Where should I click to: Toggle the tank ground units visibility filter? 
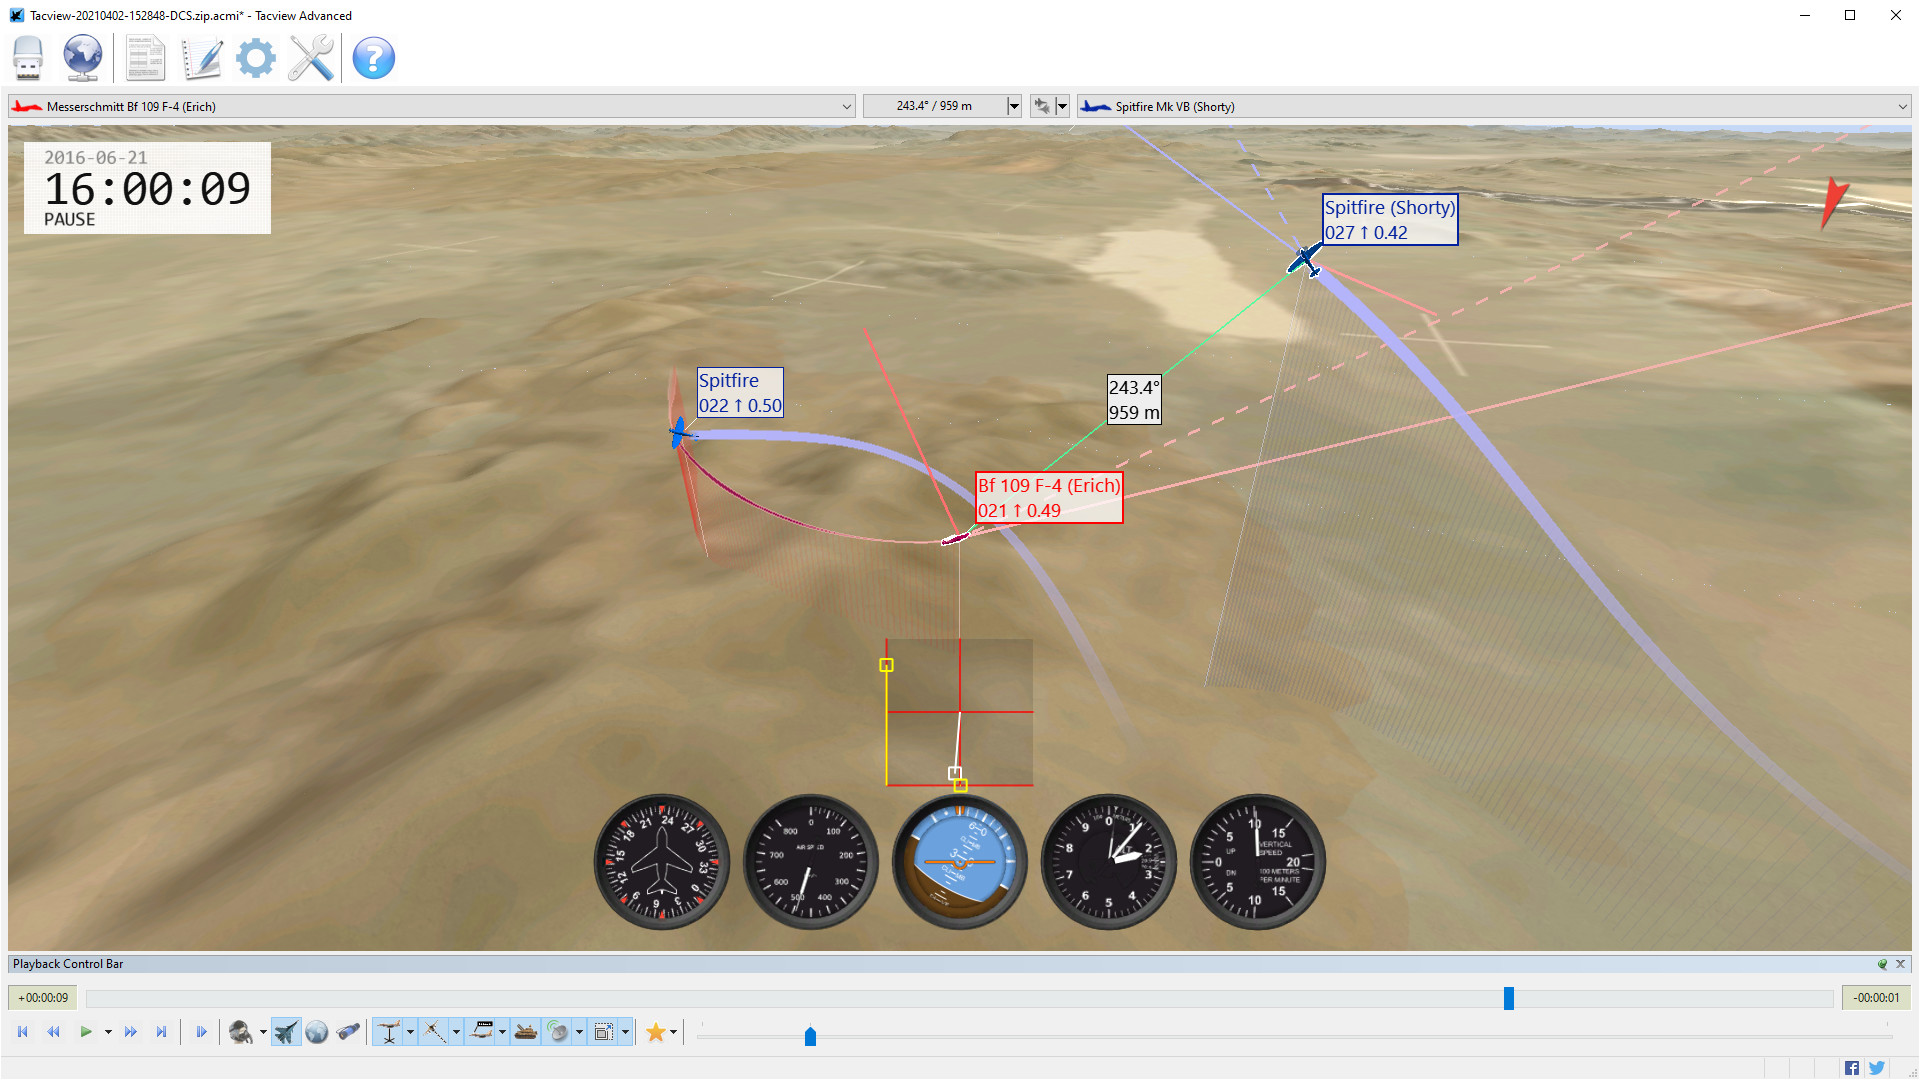(527, 1031)
